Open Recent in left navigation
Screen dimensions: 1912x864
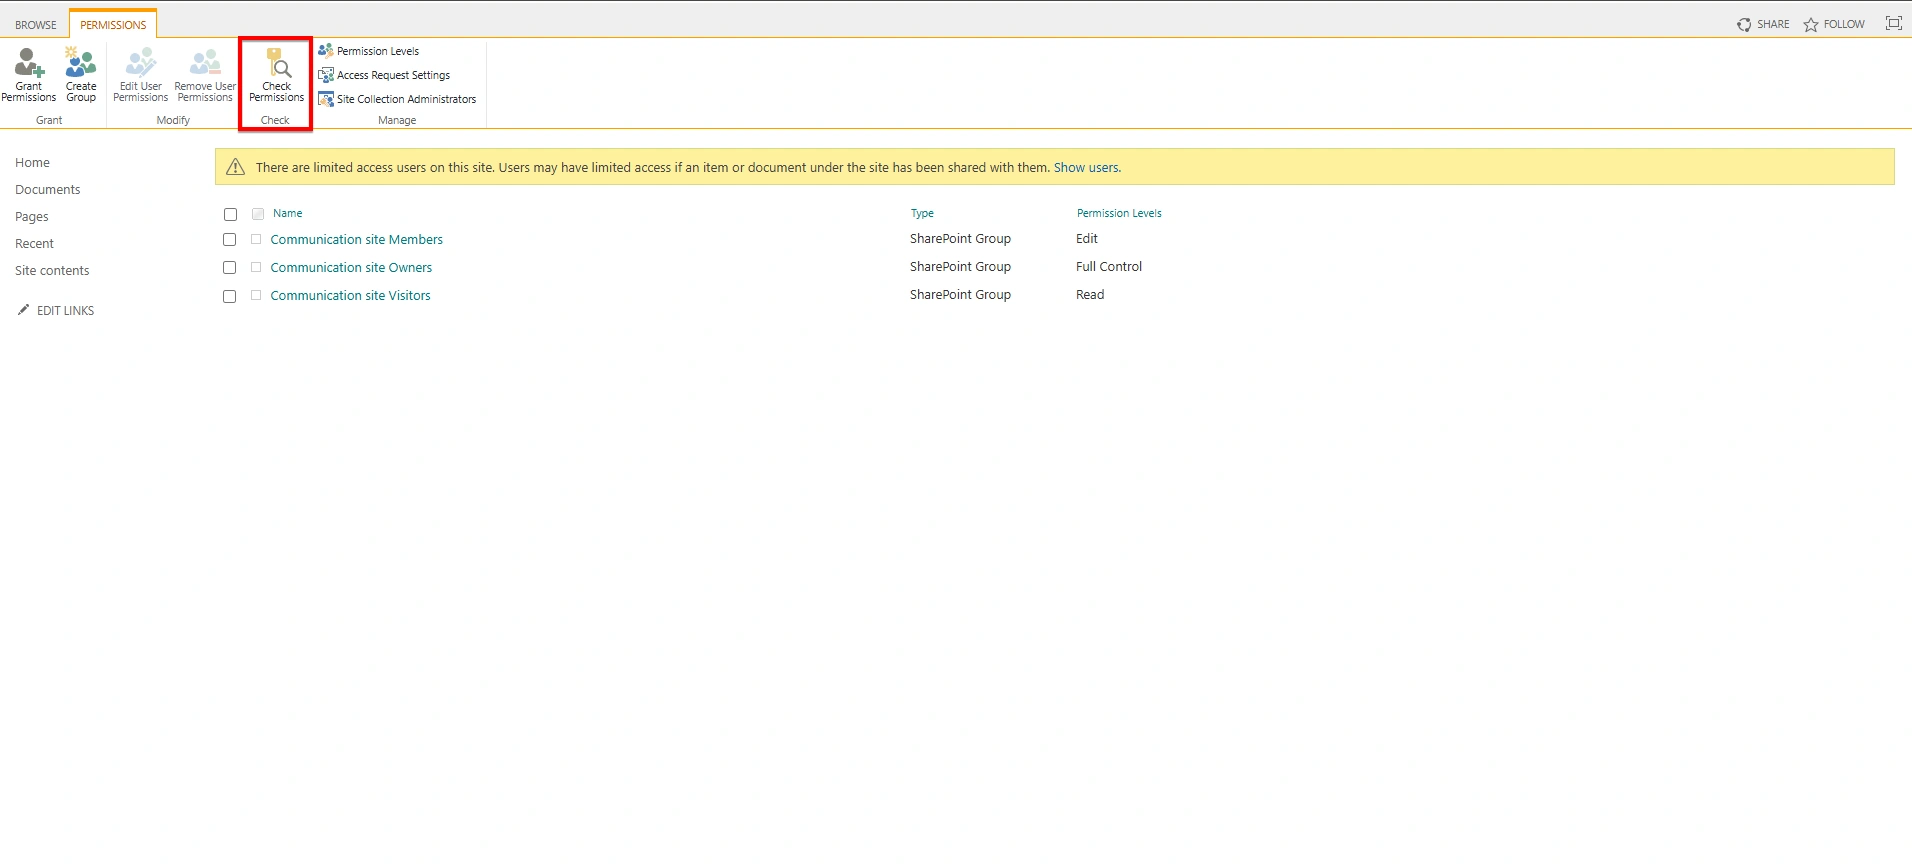[x=34, y=243]
